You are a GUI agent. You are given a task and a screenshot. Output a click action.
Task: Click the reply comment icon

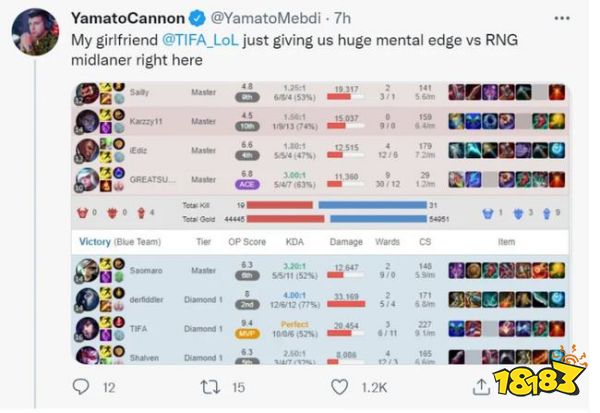81,387
